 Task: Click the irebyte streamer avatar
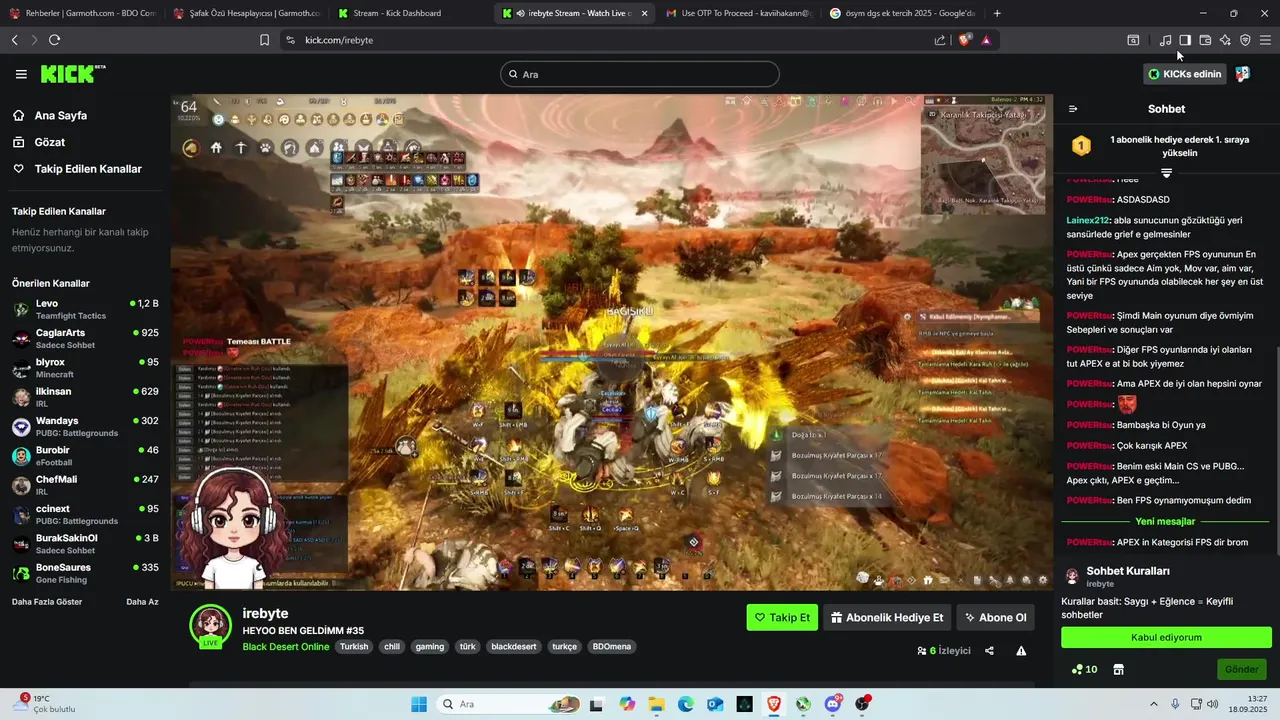[x=211, y=626]
